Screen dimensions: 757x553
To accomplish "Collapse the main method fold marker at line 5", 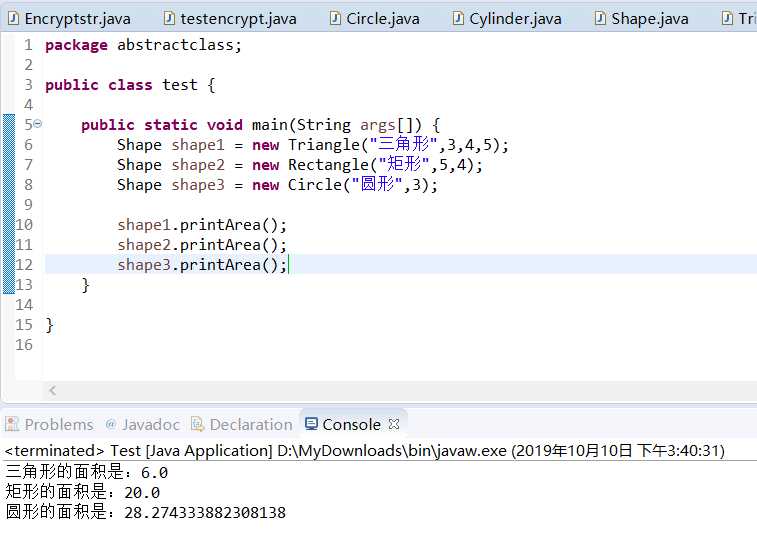I will [38, 124].
